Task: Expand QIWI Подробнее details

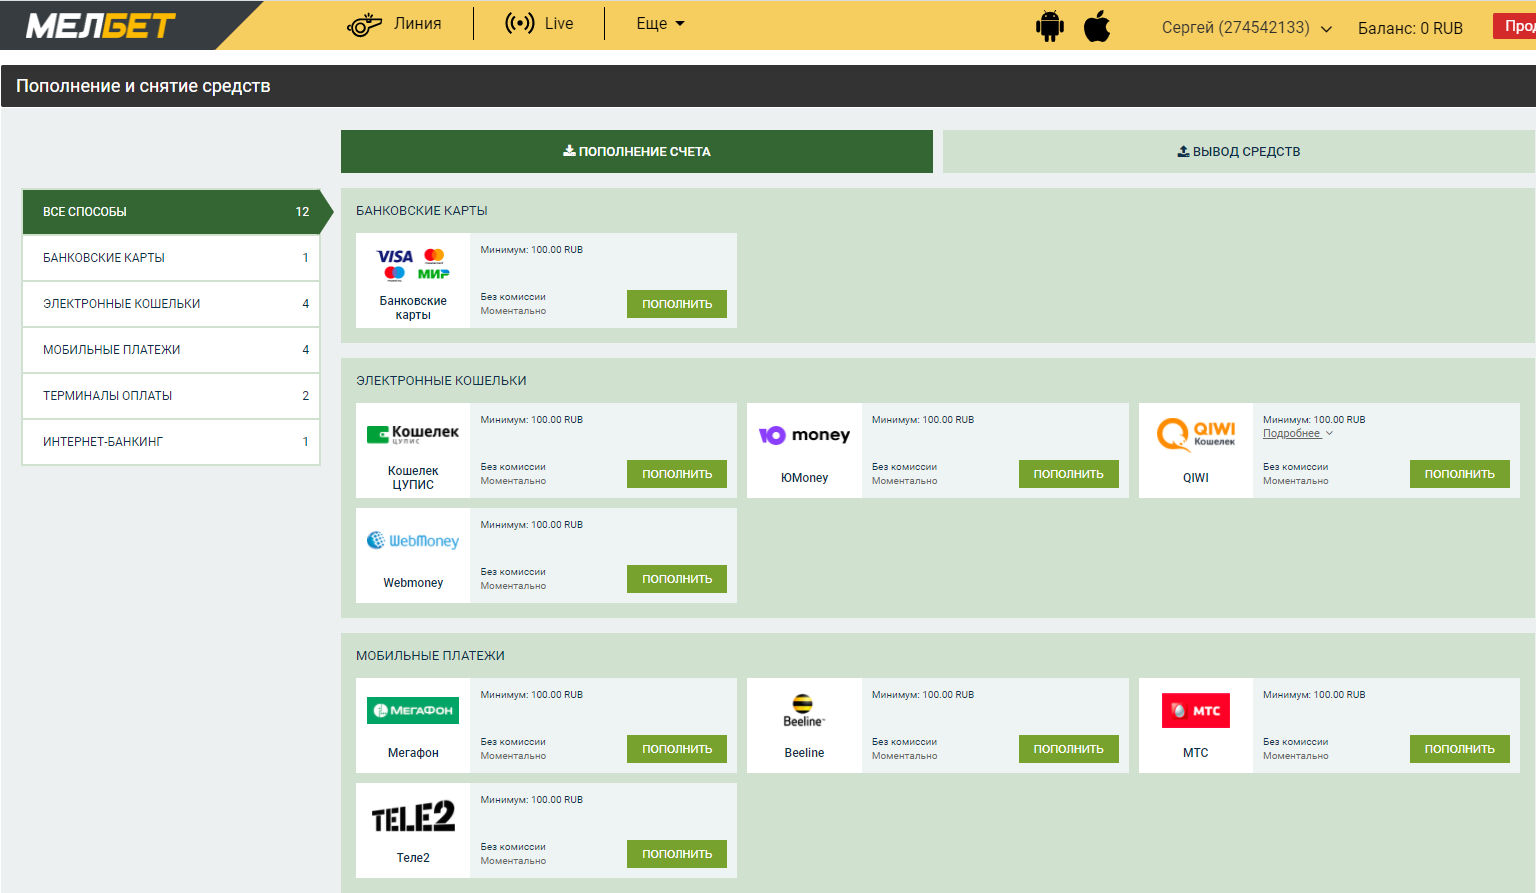Action: pos(1297,433)
